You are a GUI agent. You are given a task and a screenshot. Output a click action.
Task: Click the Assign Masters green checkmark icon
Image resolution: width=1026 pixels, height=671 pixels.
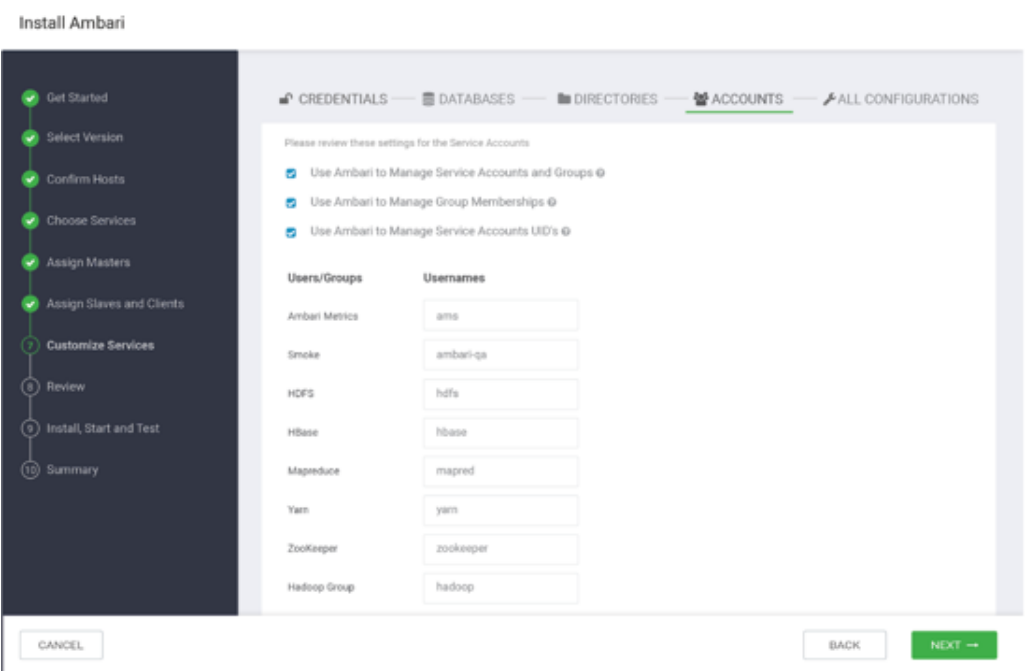click(x=30, y=263)
